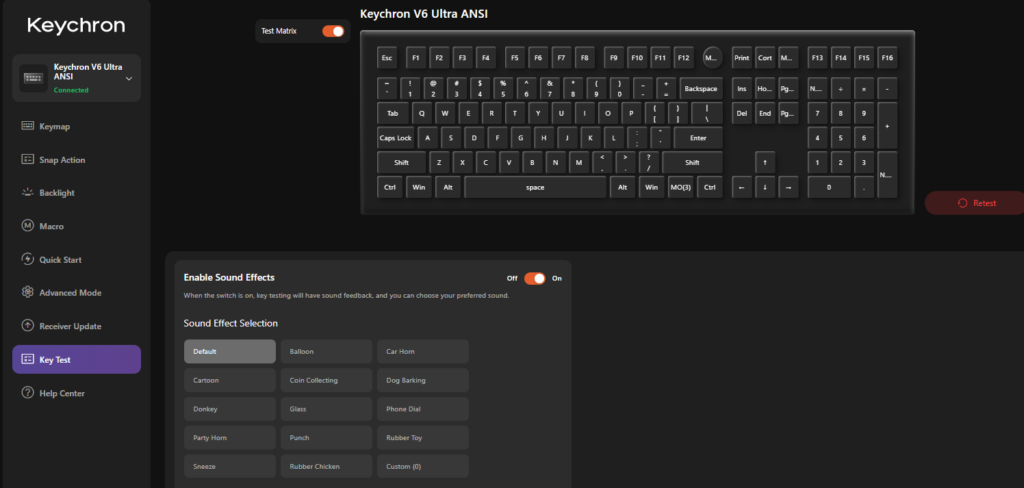This screenshot has height=488, width=1024.
Task: Toggle the Test Matrix switch
Action: click(x=333, y=31)
